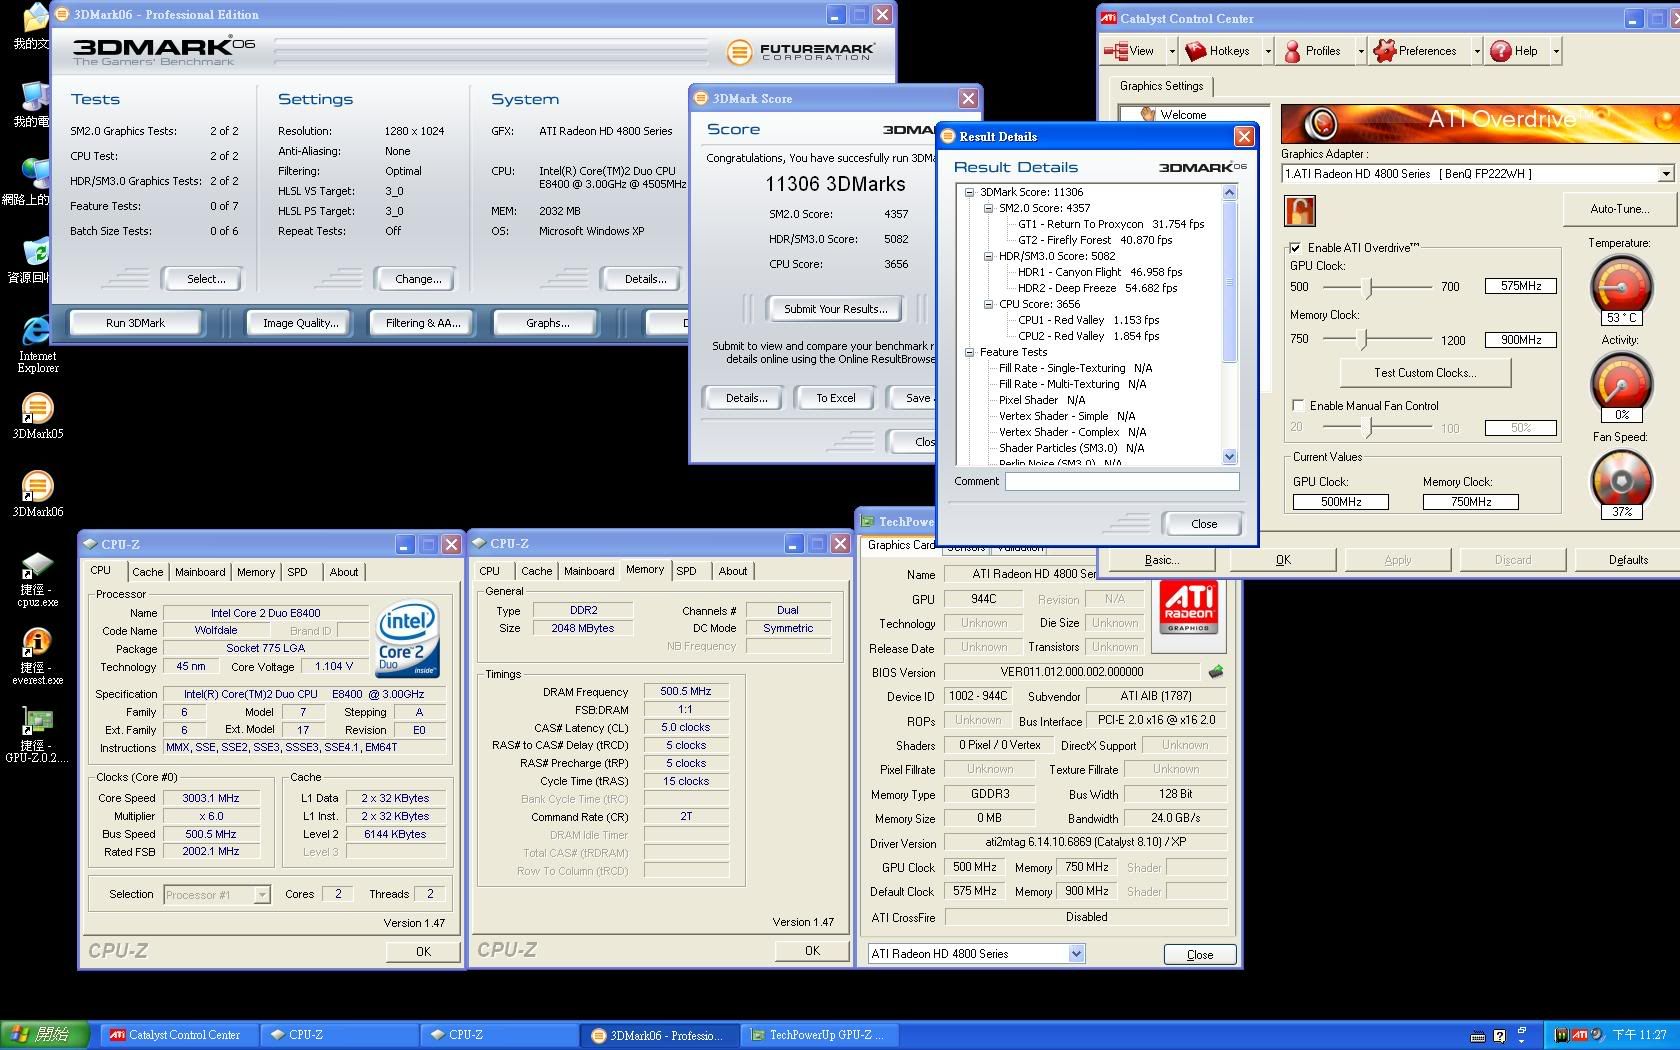
Task: Click the fan speed gauge in ATI Overdrive
Action: click(x=1621, y=483)
